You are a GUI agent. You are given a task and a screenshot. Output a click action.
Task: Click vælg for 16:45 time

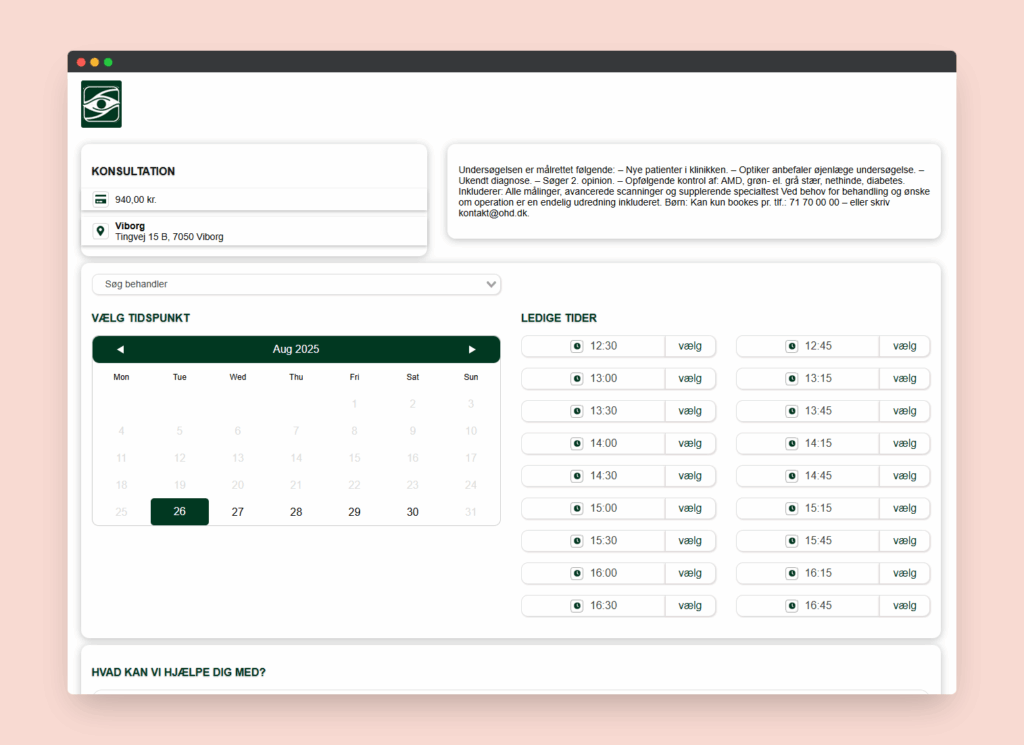coord(904,606)
